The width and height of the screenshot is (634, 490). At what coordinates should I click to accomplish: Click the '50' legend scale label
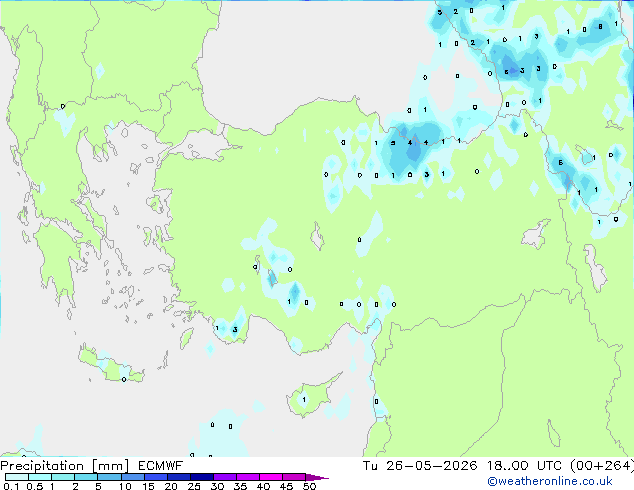(x=309, y=486)
